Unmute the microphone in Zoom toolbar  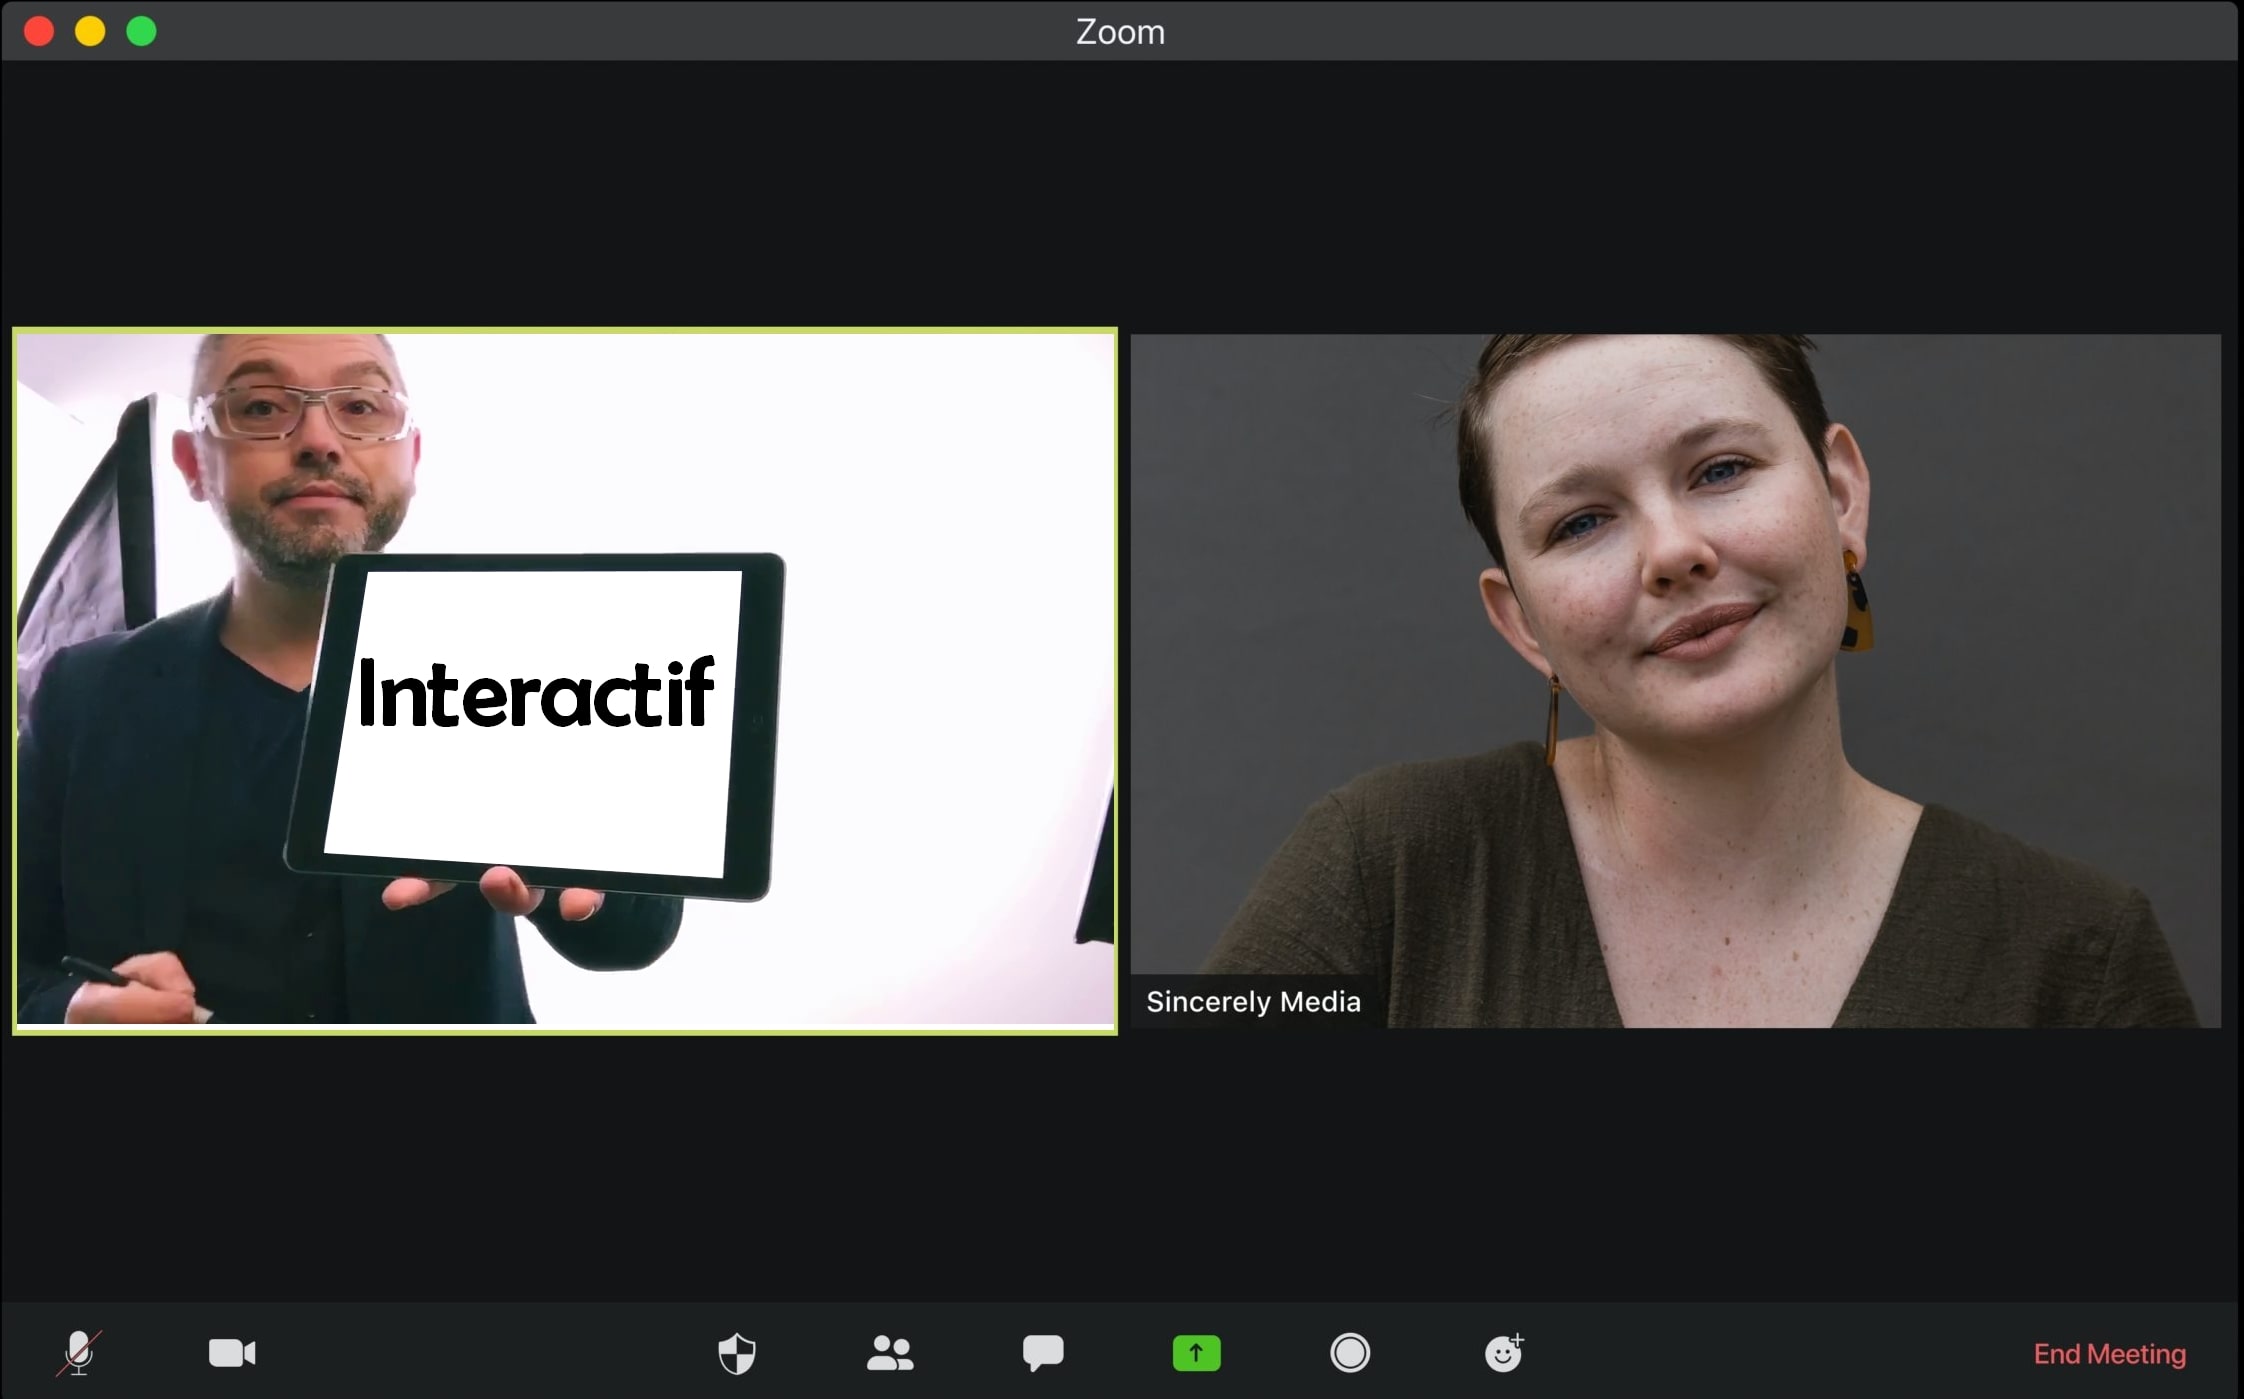pos(79,1353)
